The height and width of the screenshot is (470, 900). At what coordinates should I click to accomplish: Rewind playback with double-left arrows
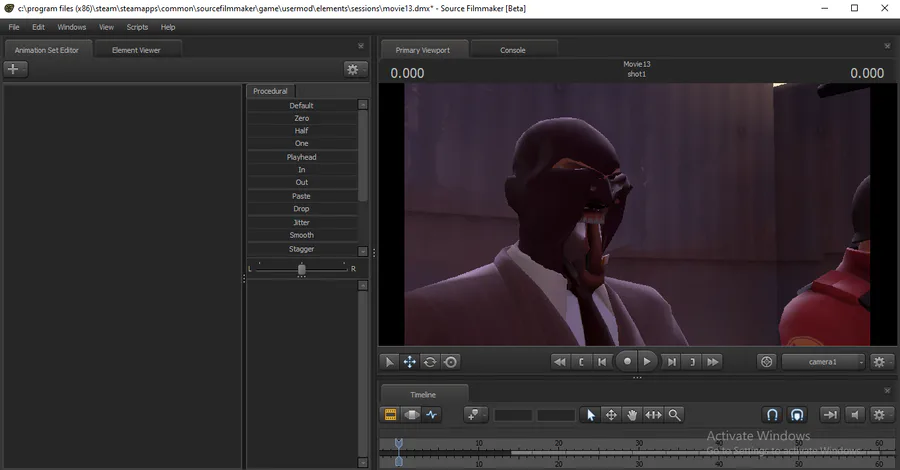(x=560, y=362)
